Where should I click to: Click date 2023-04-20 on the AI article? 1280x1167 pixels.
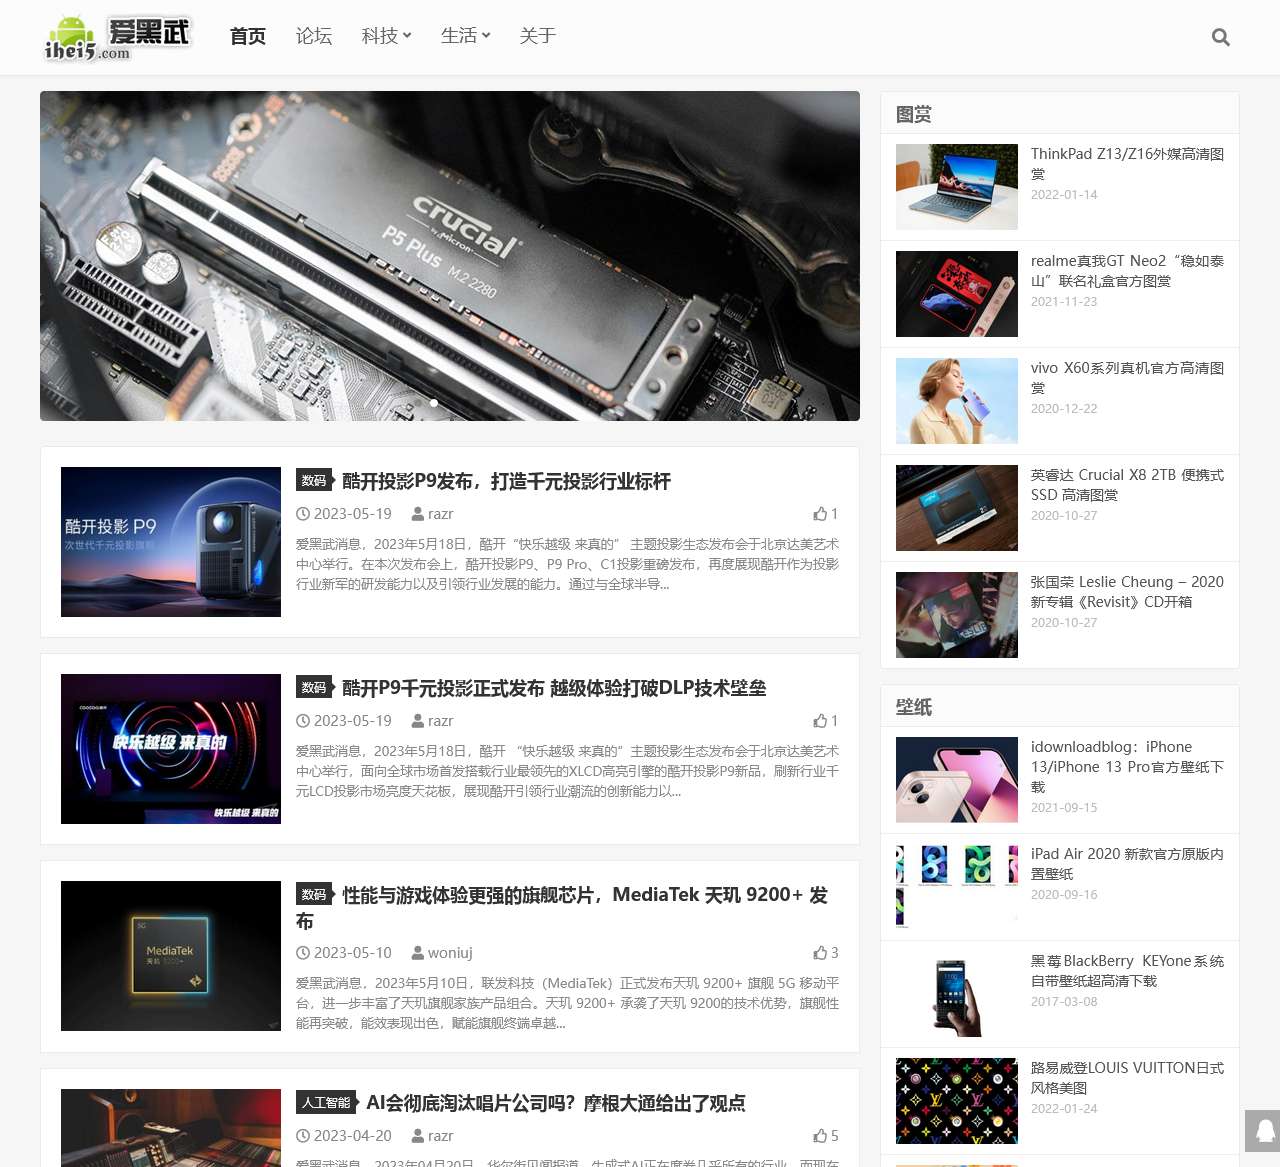point(353,1136)
